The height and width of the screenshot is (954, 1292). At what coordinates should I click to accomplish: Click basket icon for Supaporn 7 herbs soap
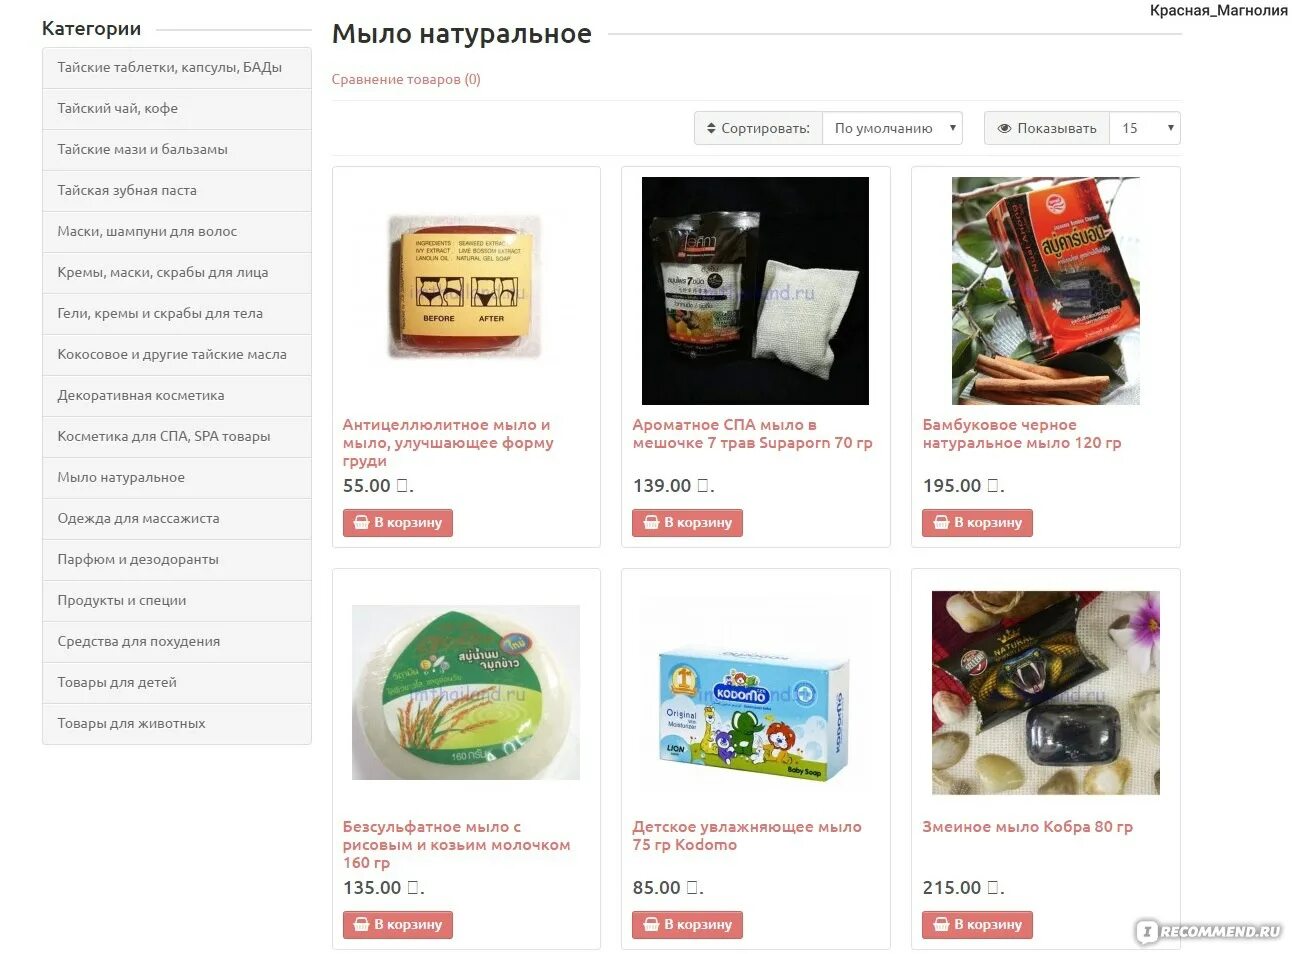[651, 522]
